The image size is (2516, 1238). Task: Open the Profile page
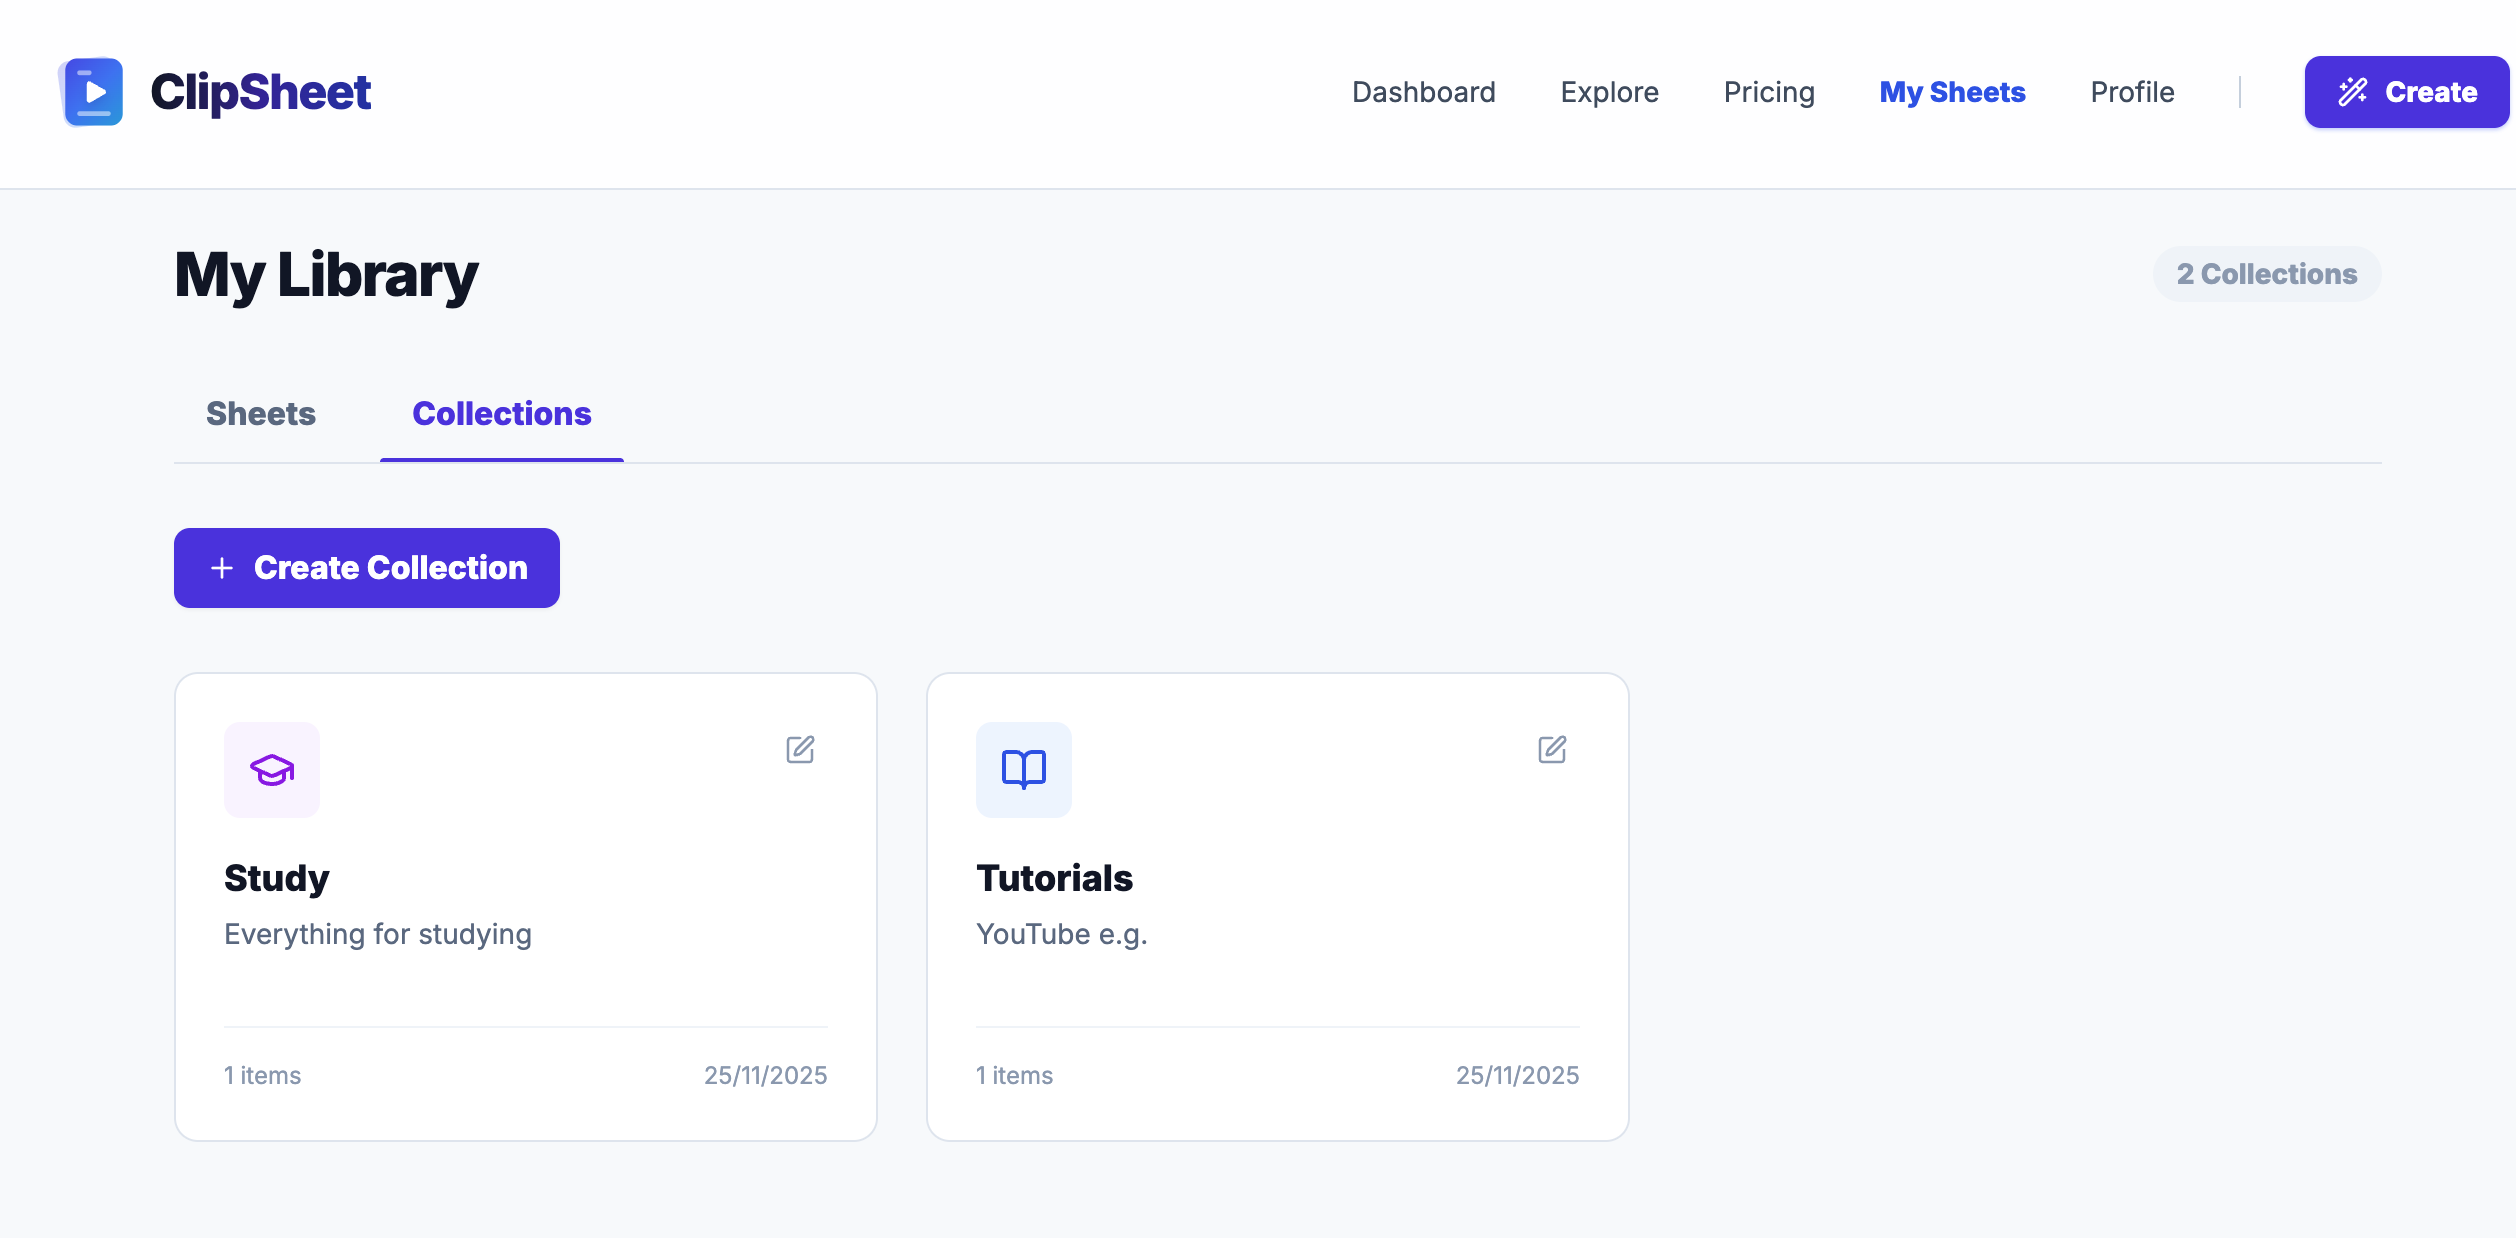[x=2132, y=92]
